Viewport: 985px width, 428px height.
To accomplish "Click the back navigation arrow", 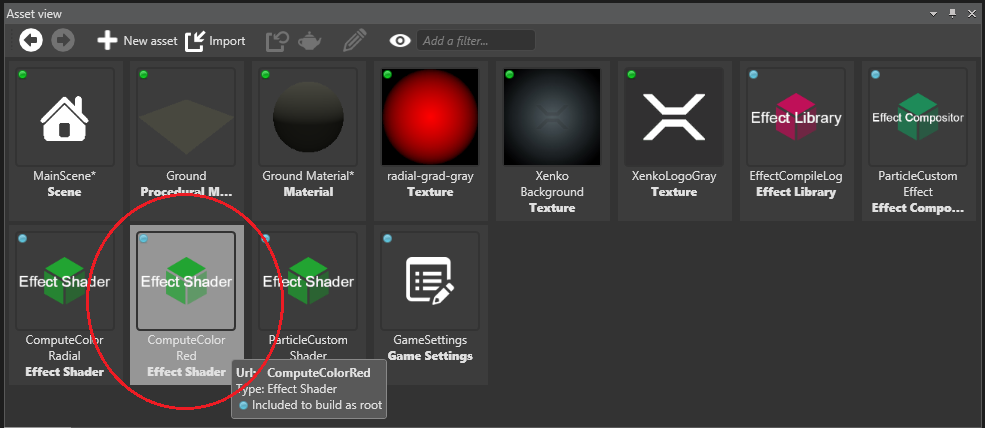I will point(30,41).
